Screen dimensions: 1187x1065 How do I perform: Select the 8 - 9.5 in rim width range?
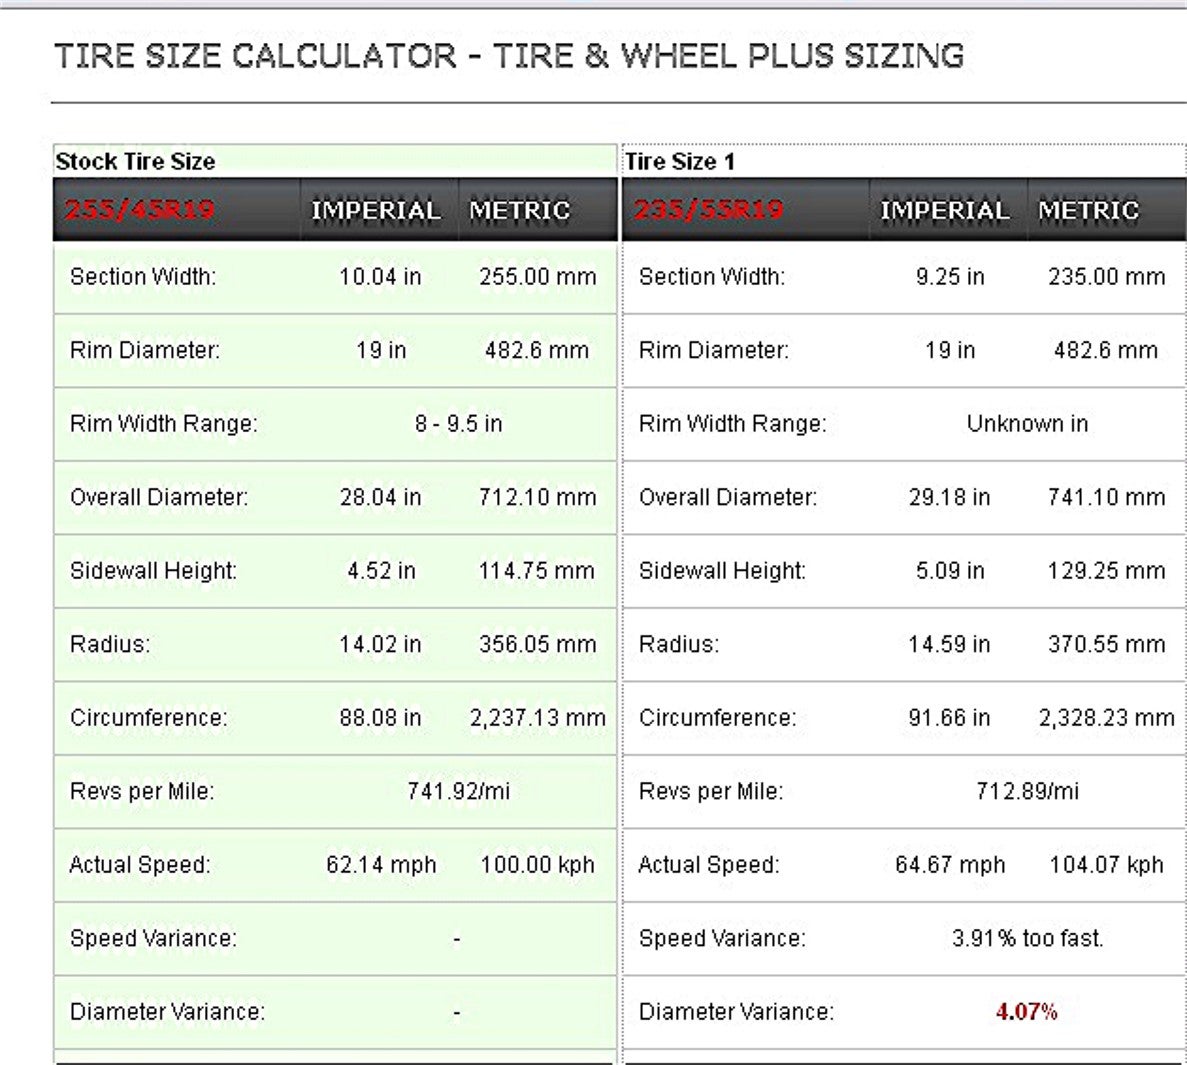coord(458,424)
